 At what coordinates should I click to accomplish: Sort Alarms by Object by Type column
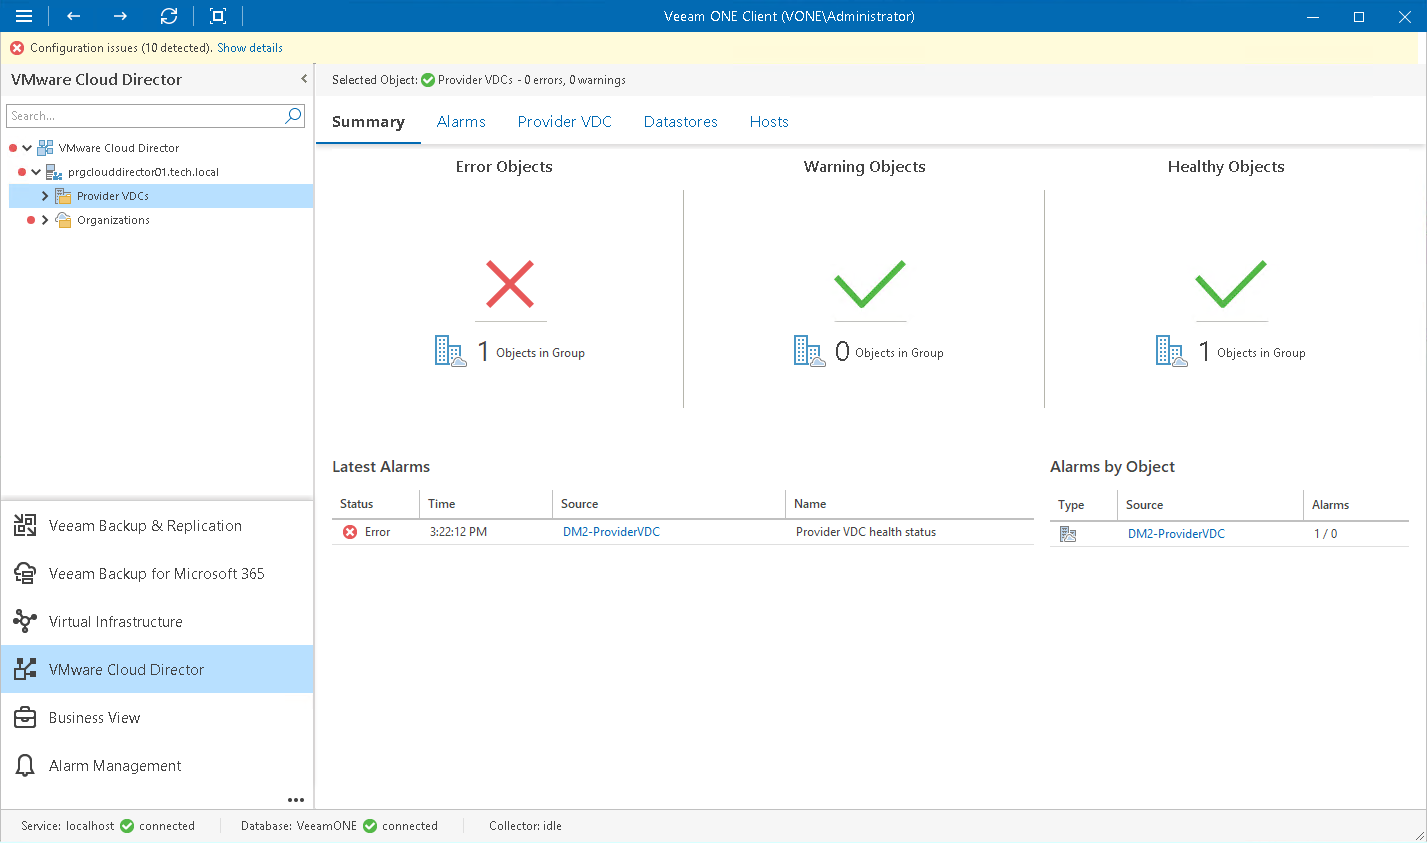click(x=1084, y=505)
